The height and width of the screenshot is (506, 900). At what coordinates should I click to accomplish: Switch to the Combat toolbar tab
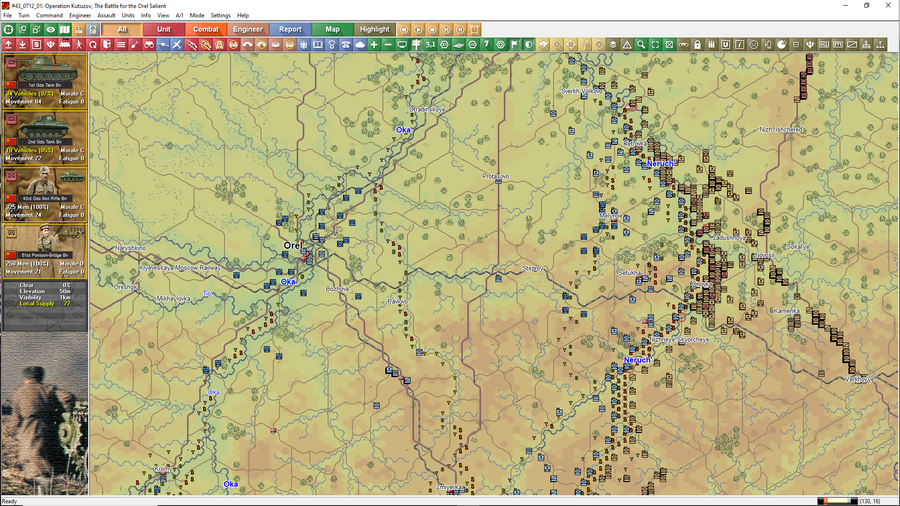tap(206, 30)
